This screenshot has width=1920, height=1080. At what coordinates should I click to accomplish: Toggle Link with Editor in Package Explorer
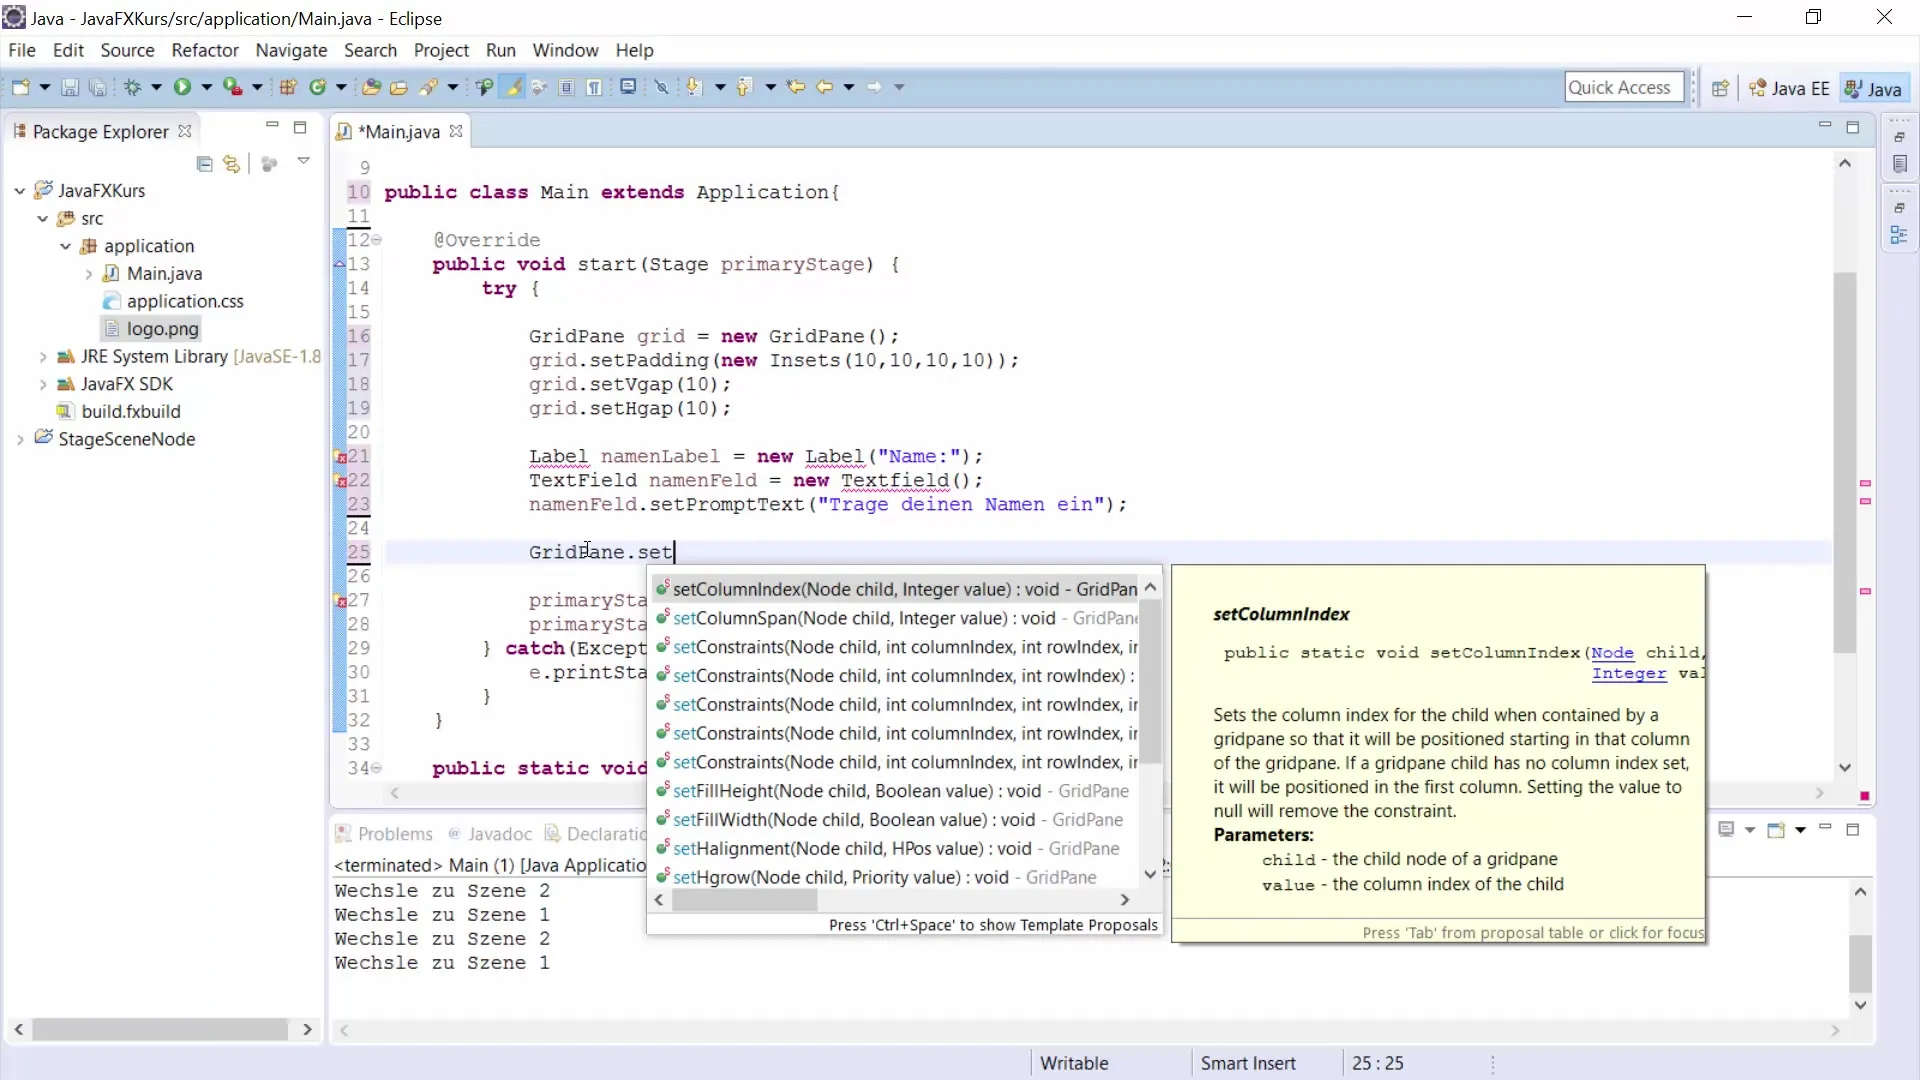(232, 164)
